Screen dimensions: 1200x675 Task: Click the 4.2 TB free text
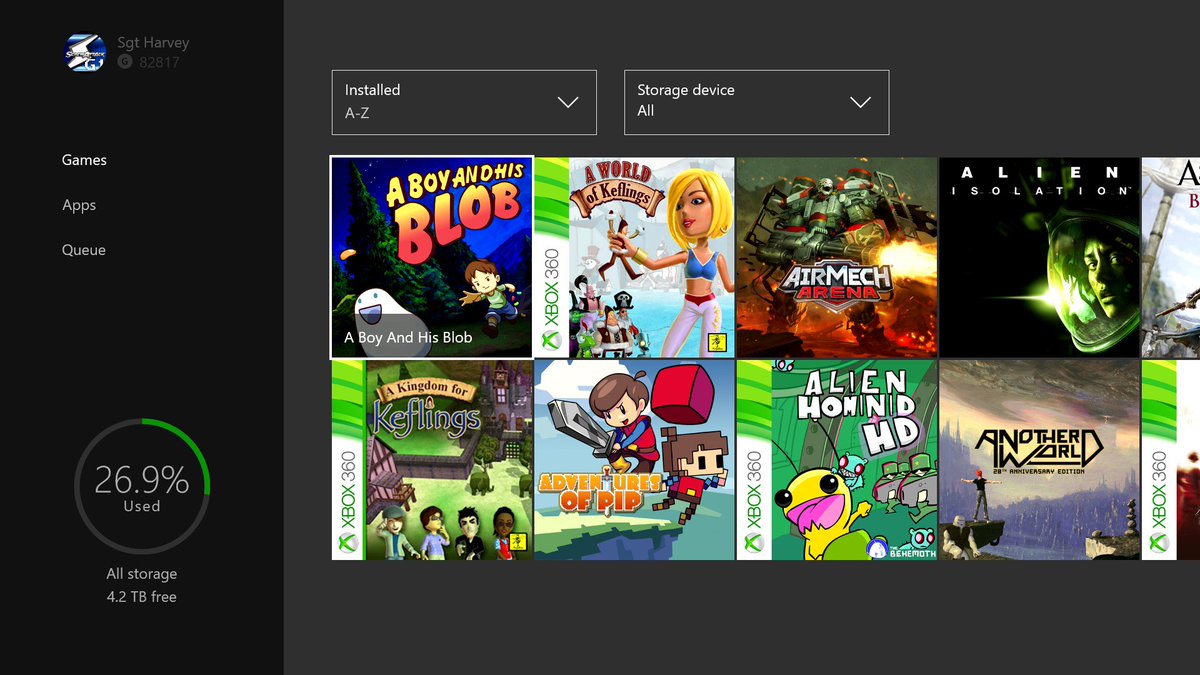[142, 597]
